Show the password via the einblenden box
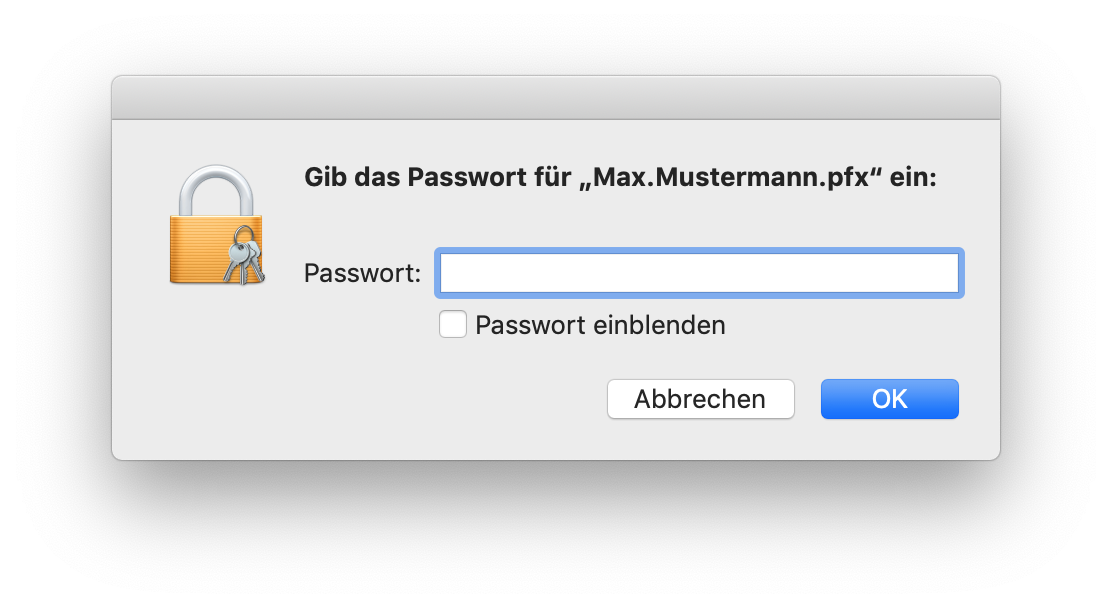 pyautogui.click(x=453, y=325)
